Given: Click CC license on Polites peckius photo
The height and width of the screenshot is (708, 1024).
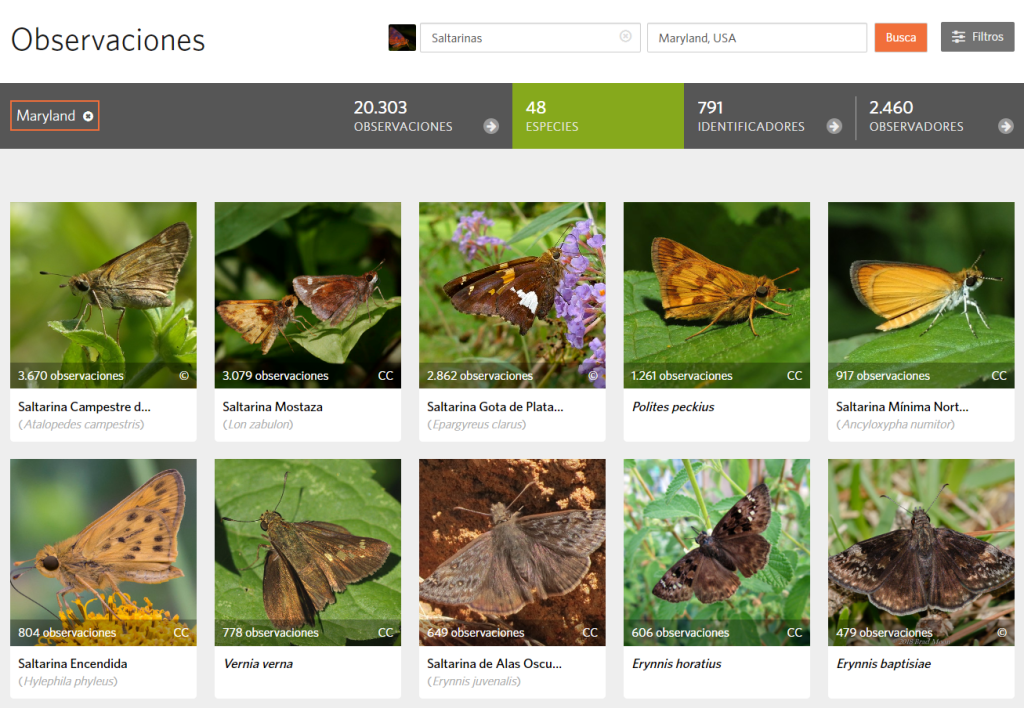Looking at the screenshot, I should click(794, 376).
